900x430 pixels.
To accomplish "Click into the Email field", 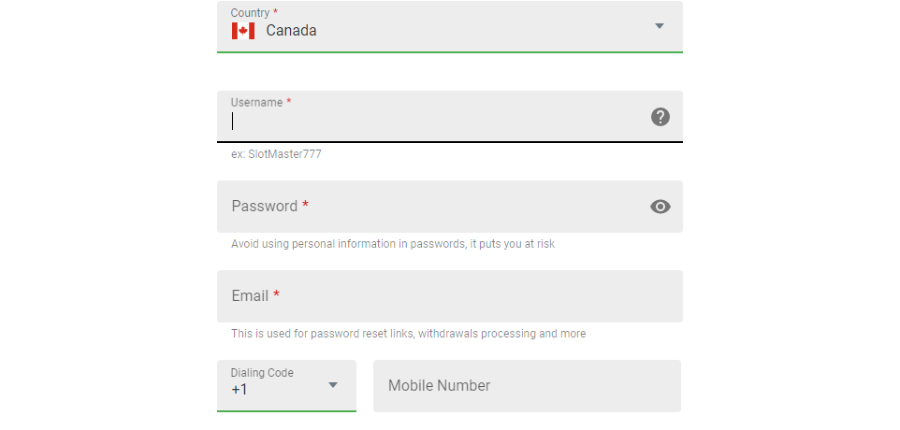I will tap(450, 296).
